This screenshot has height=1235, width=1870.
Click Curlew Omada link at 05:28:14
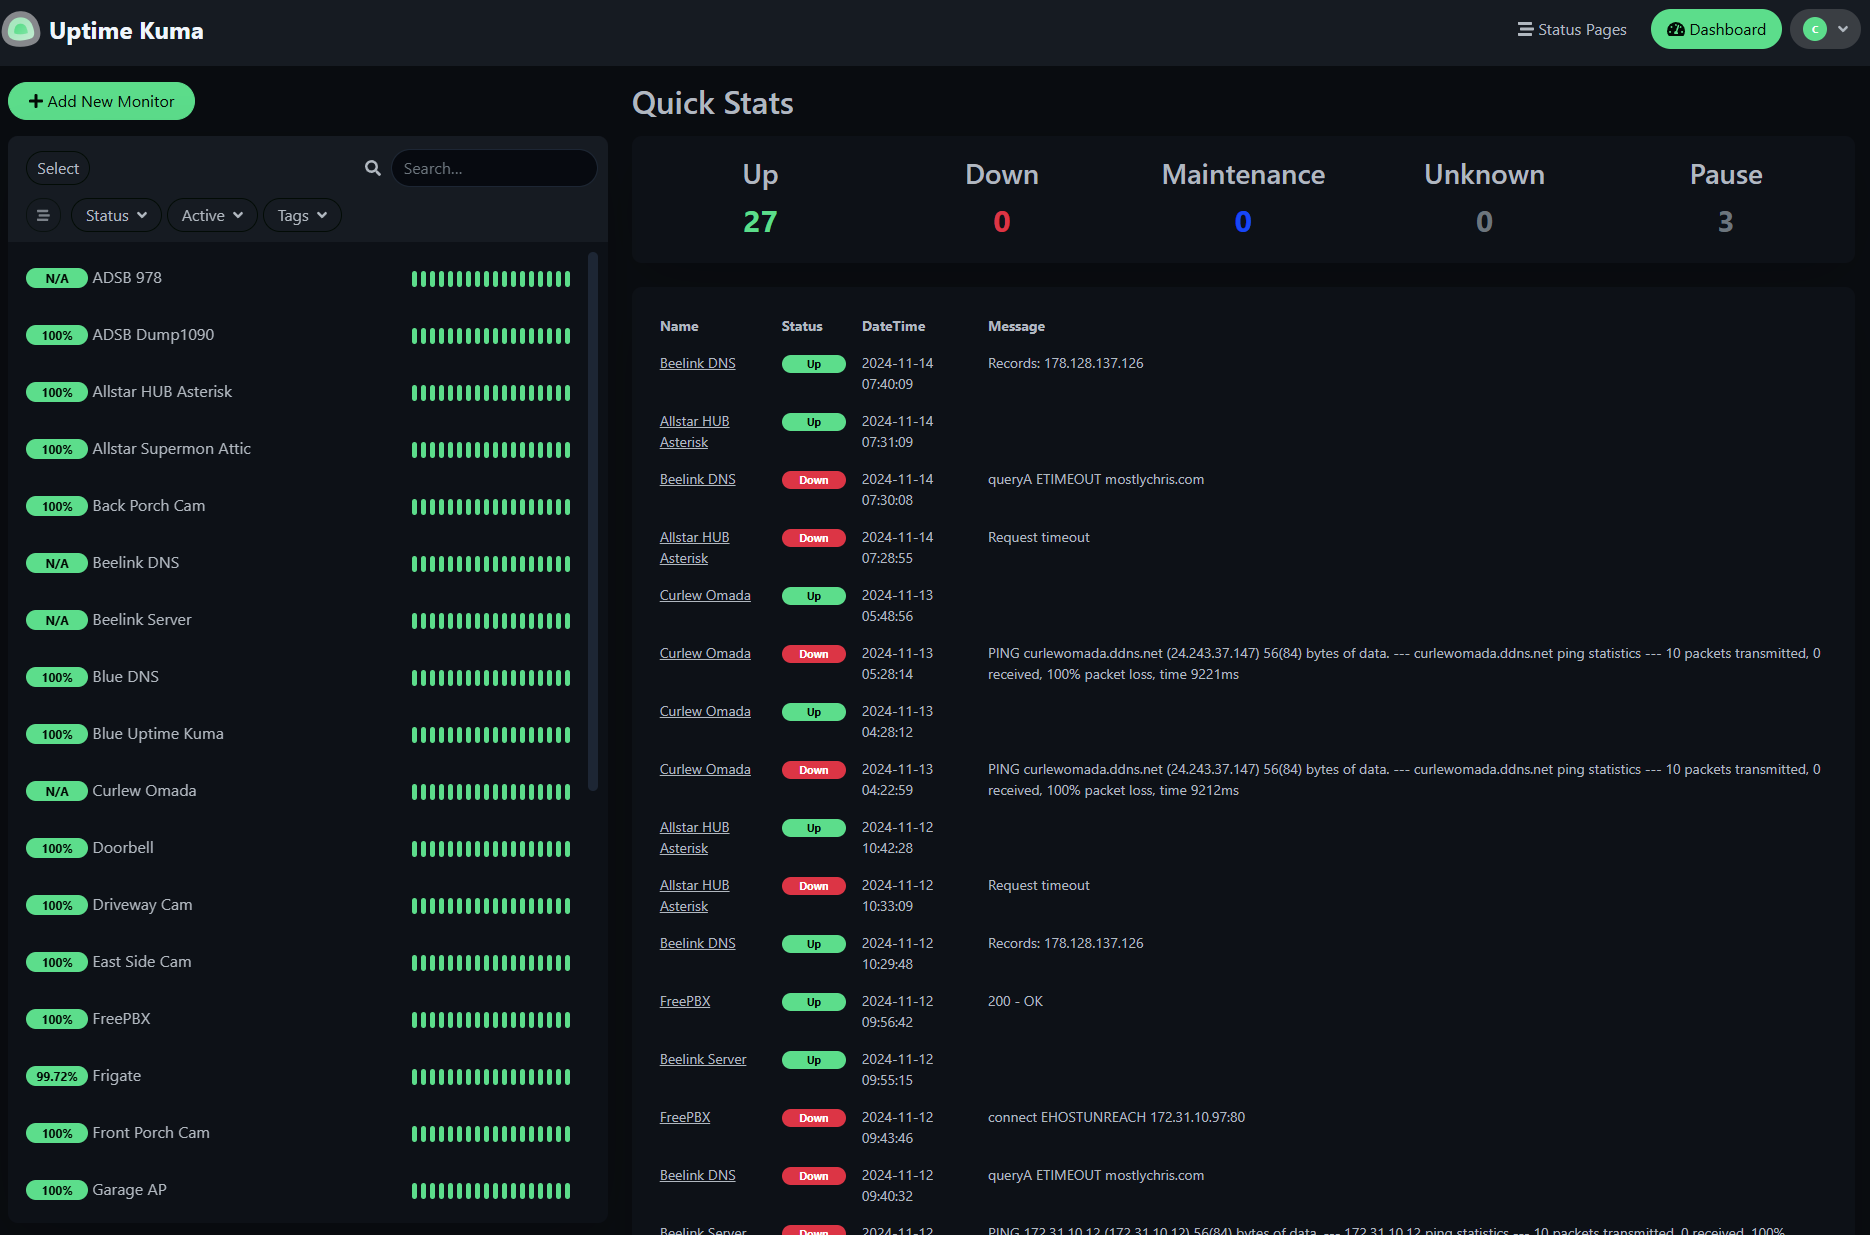(x=705, y=653)
